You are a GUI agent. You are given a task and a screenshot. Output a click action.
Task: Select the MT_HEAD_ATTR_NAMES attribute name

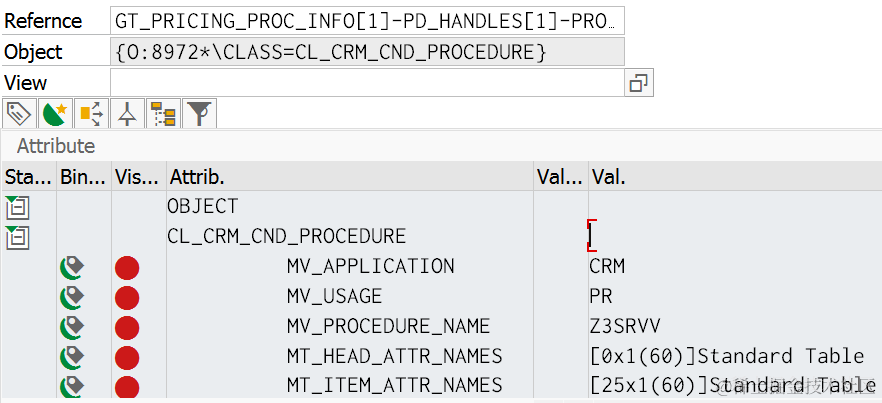tap(394, 357)
